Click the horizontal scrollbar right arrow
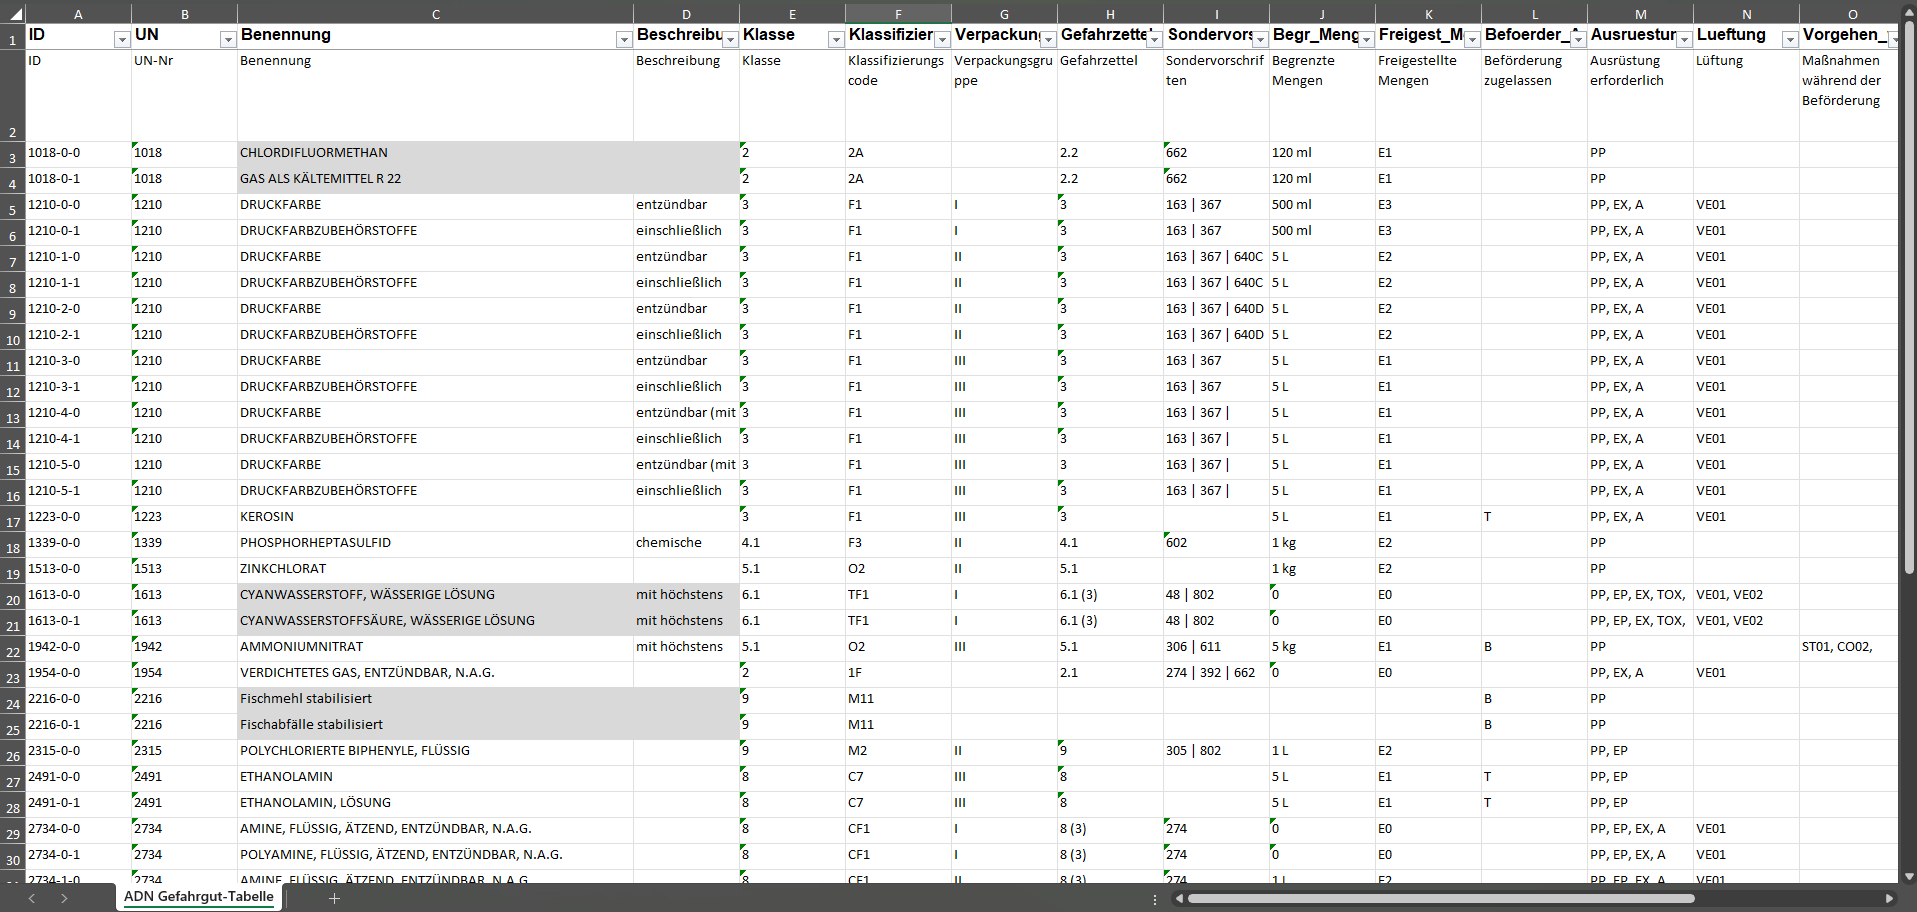Image resolution: width=1917 pixels, height=912 pixels. pos(1889,898)
